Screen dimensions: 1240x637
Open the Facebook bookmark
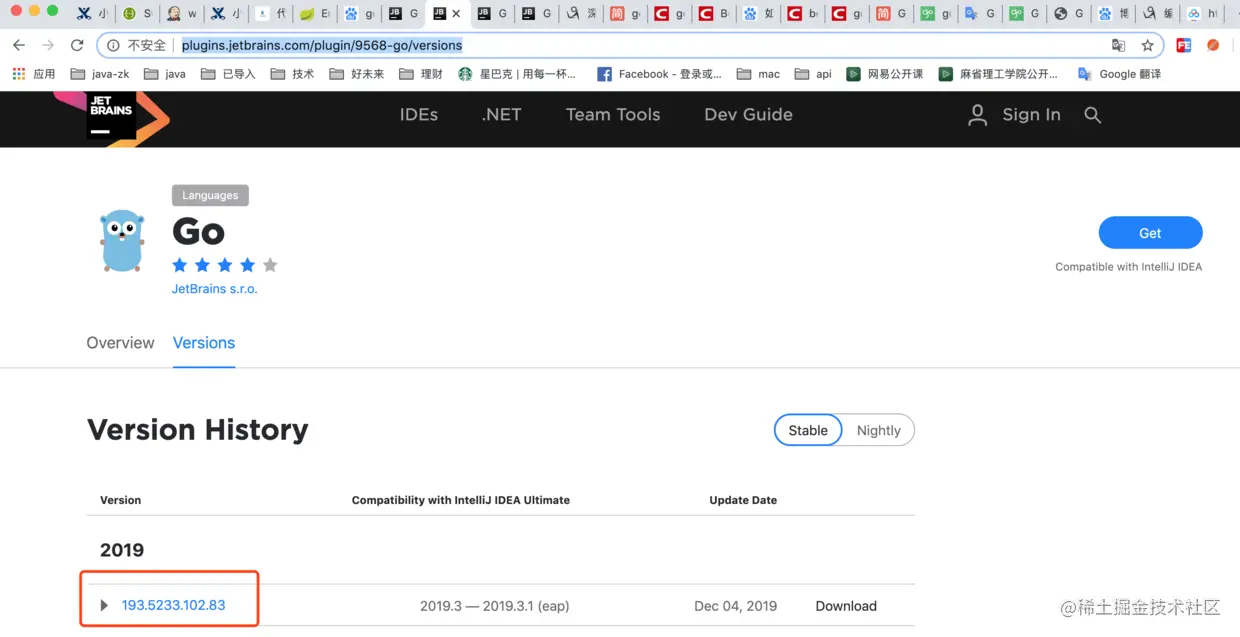(659, 74)
